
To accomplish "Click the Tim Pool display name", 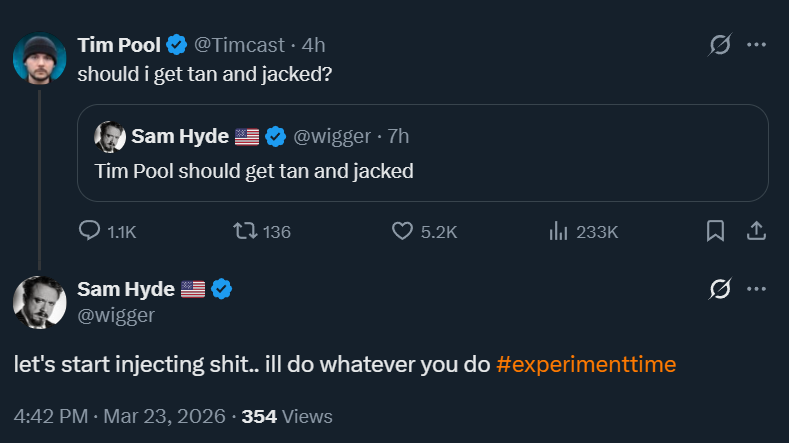I will pyautogui.click(x=119, y=45).
